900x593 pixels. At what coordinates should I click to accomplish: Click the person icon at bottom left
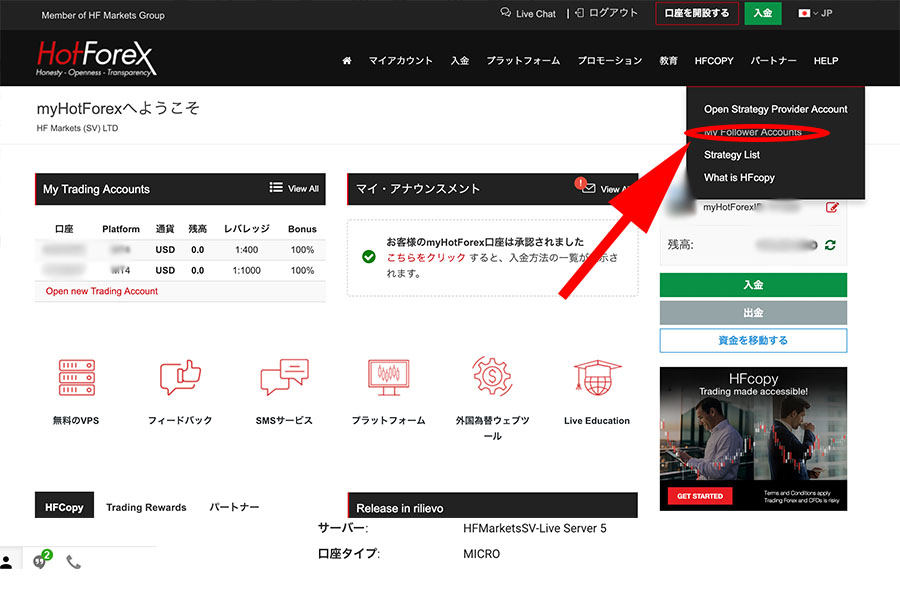coord(6,562)
